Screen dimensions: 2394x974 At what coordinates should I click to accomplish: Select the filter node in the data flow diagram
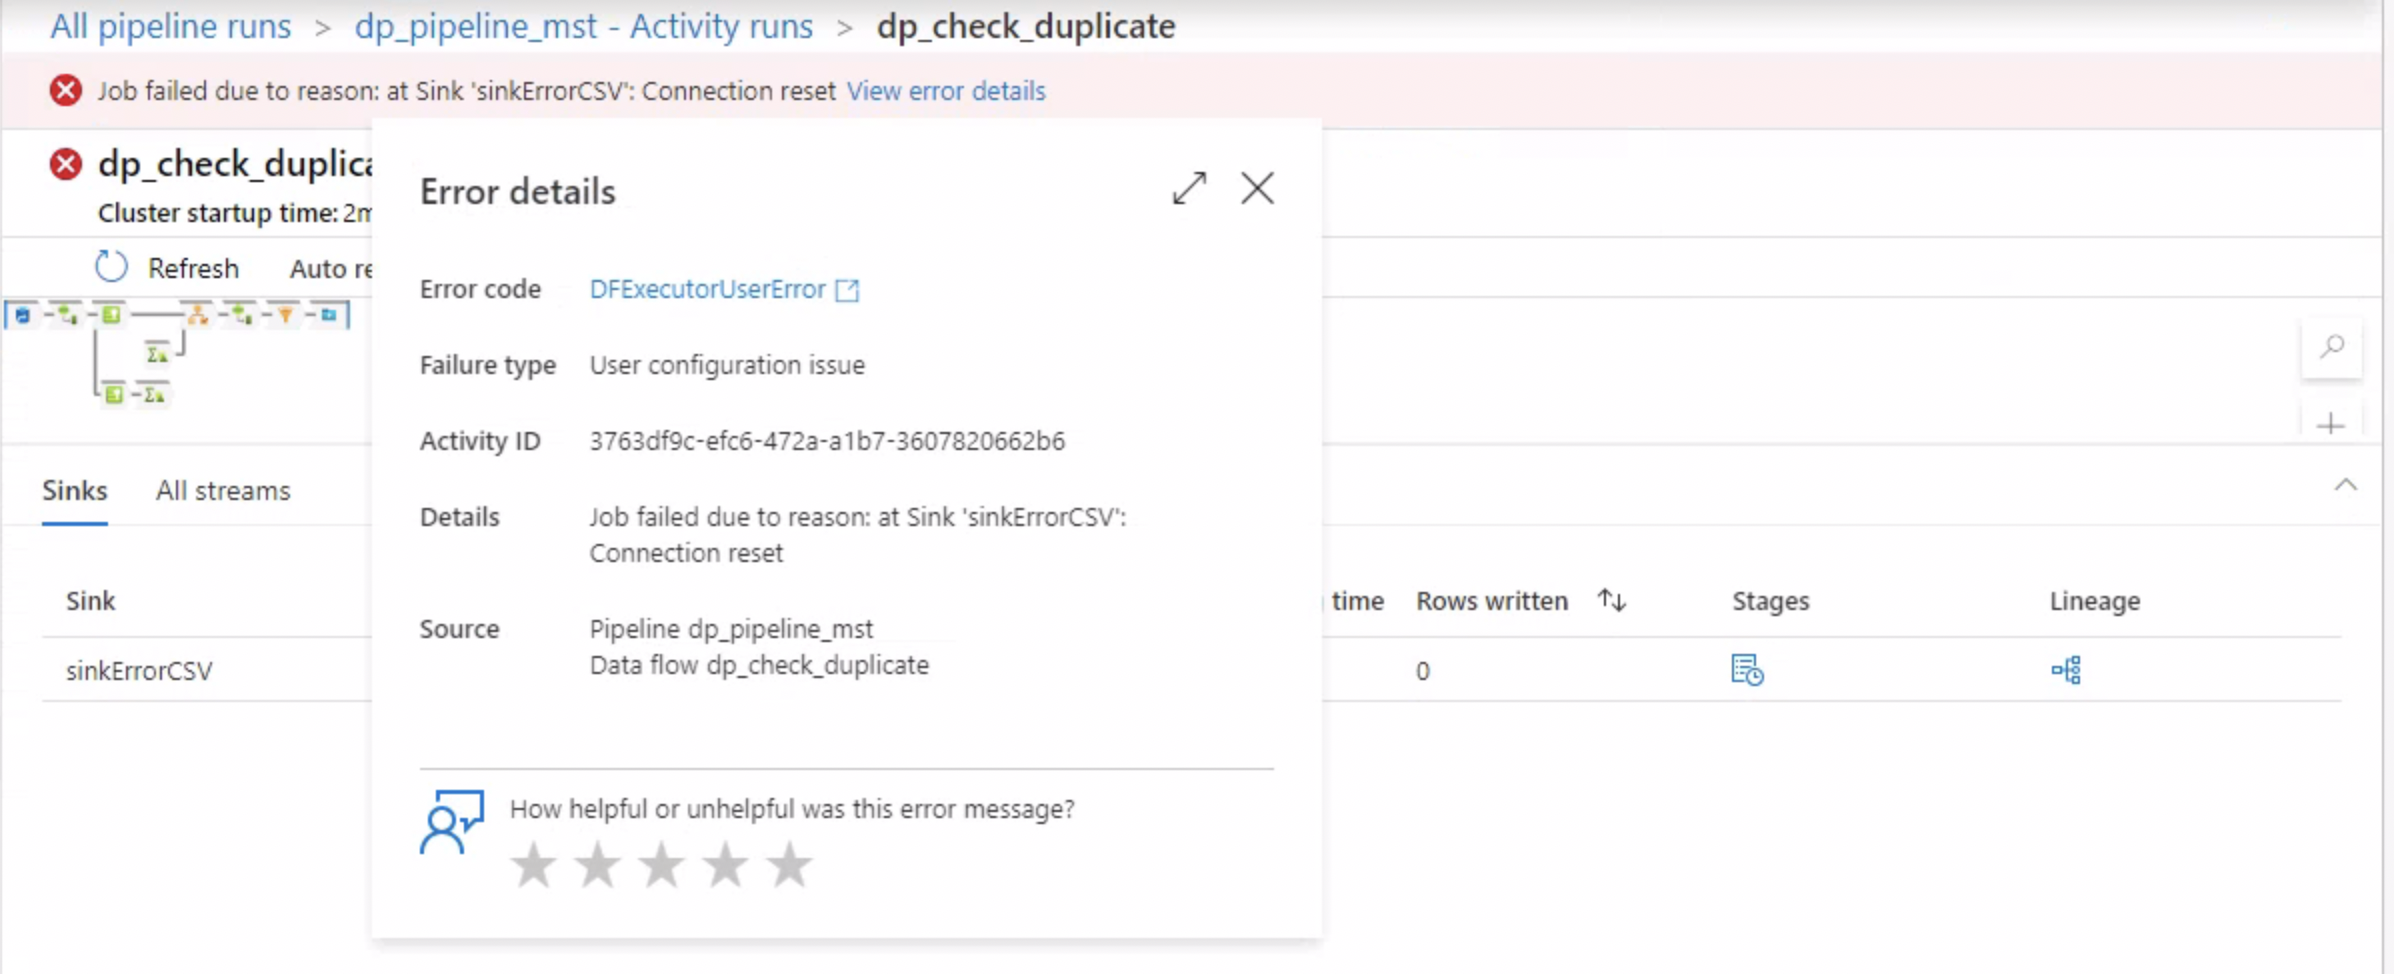pyautogui.click(x=286, y=316)
